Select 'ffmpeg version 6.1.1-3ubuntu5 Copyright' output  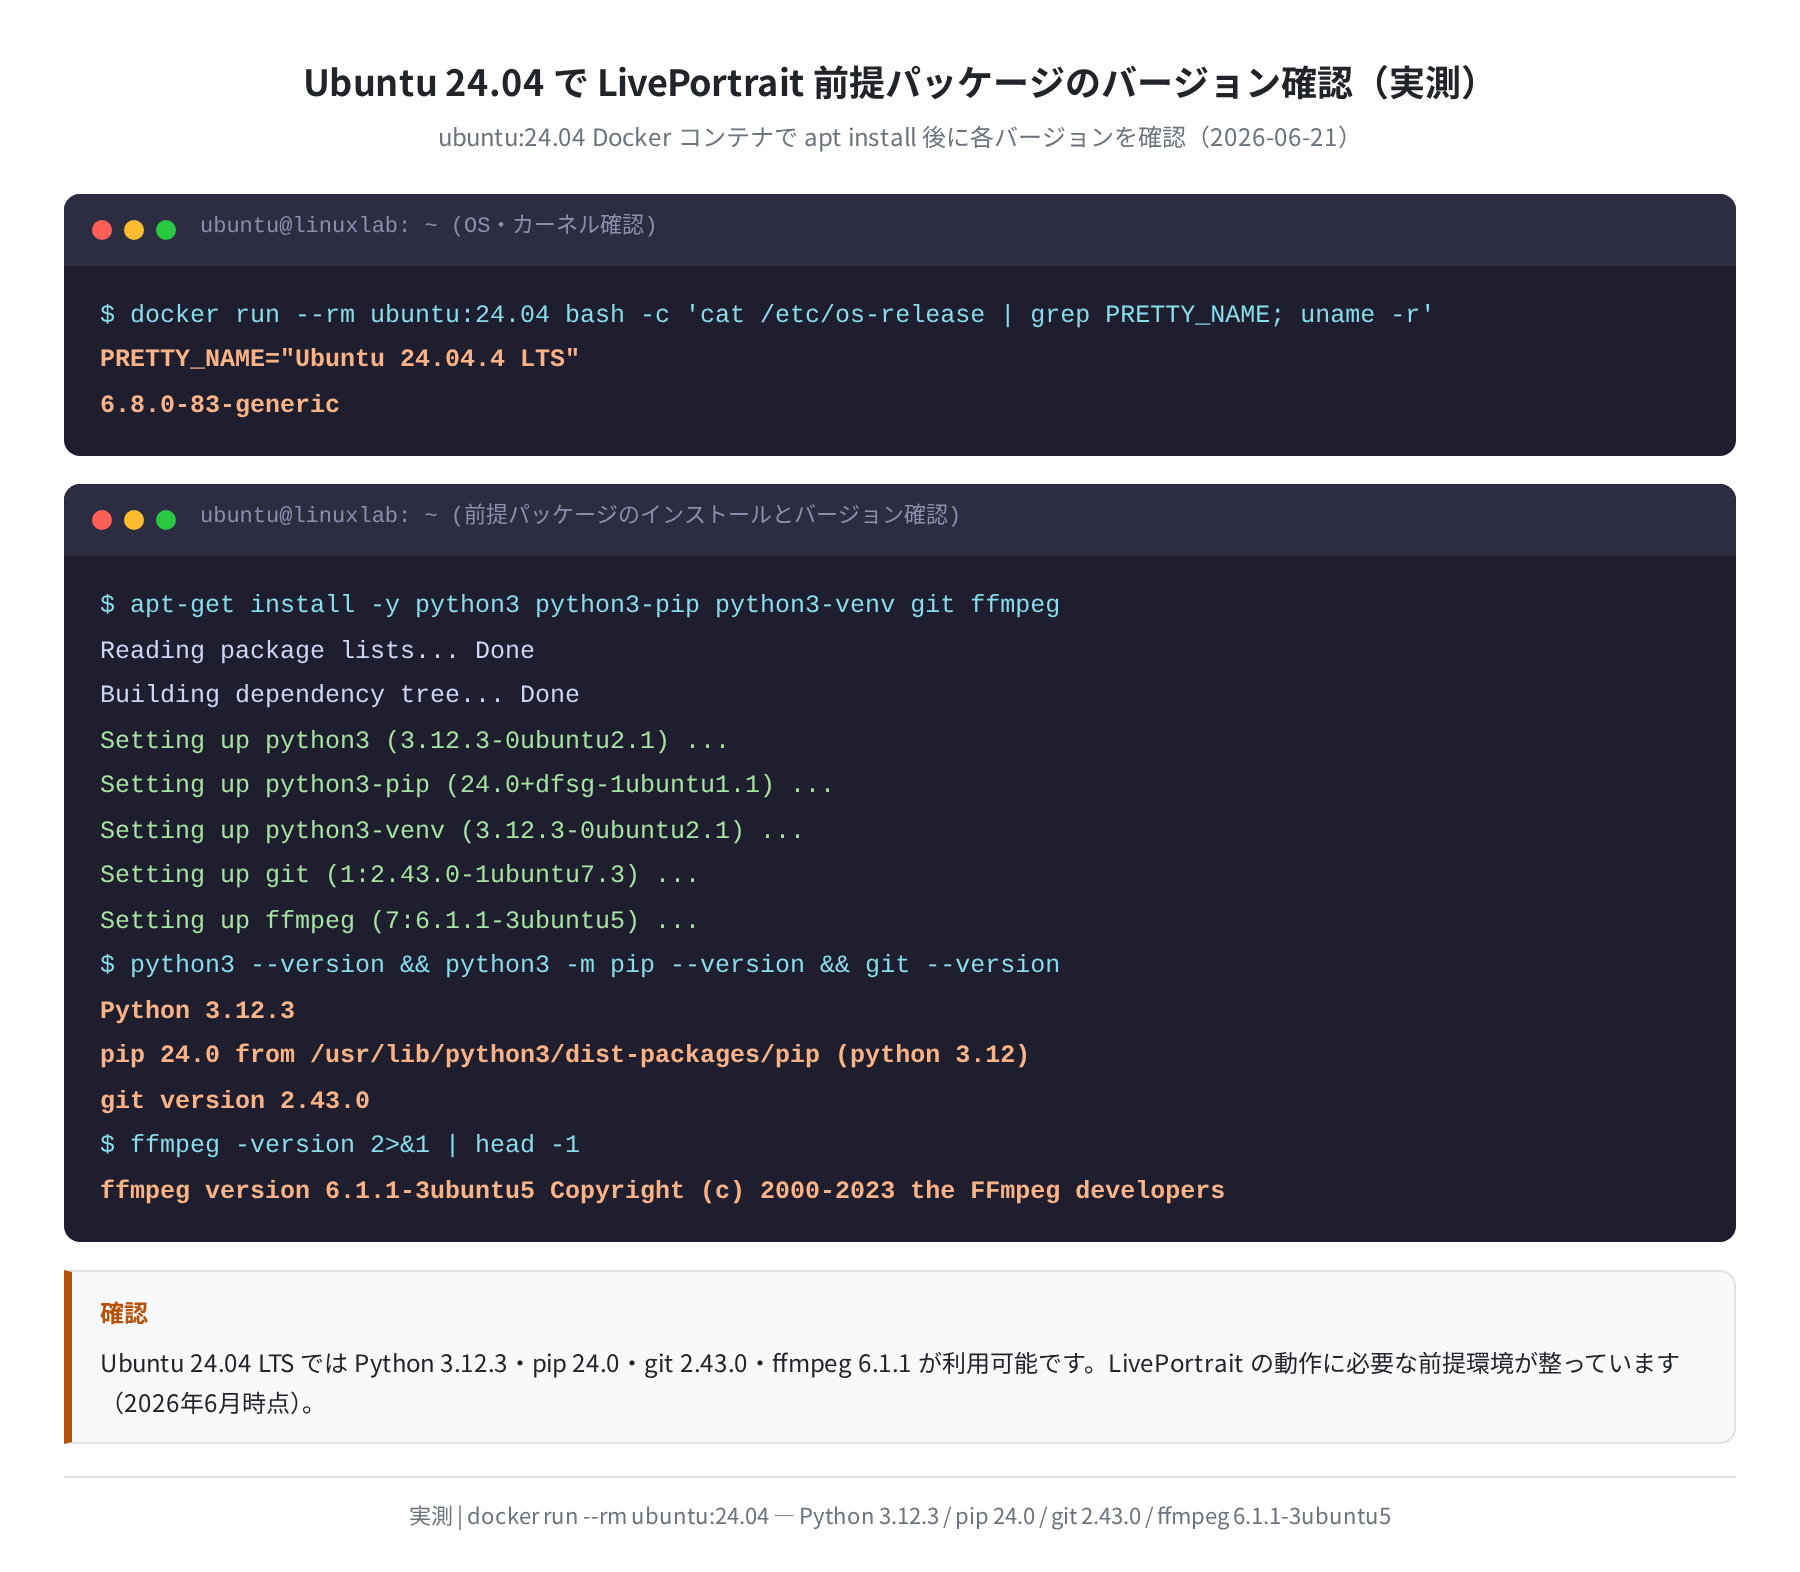click(662, 1190)
